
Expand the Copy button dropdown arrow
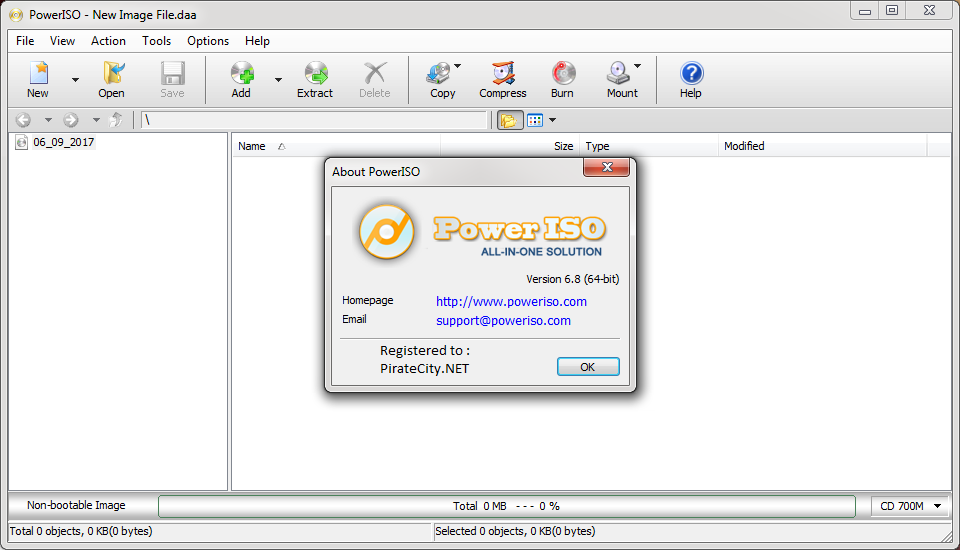pos(457,66)
